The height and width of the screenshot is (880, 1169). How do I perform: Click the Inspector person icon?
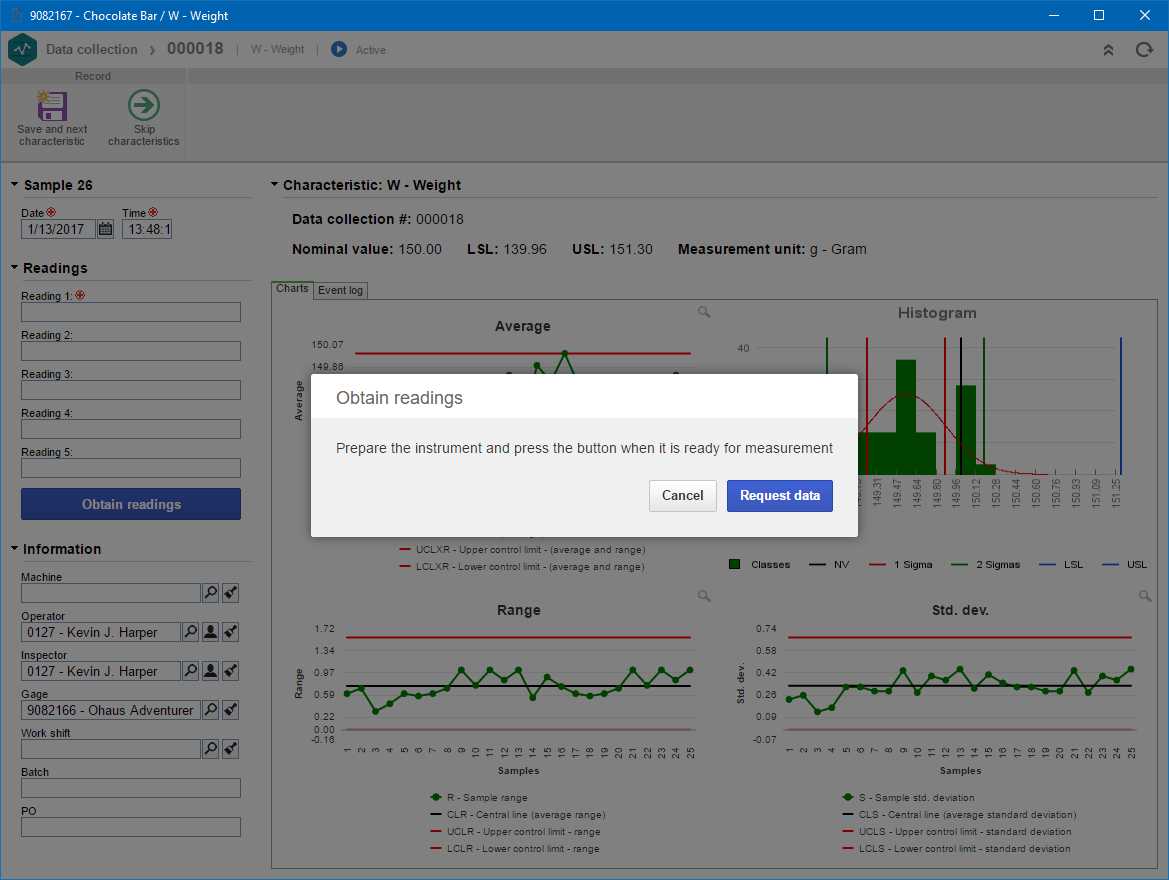pyautogui.click(x=211, y=671)
